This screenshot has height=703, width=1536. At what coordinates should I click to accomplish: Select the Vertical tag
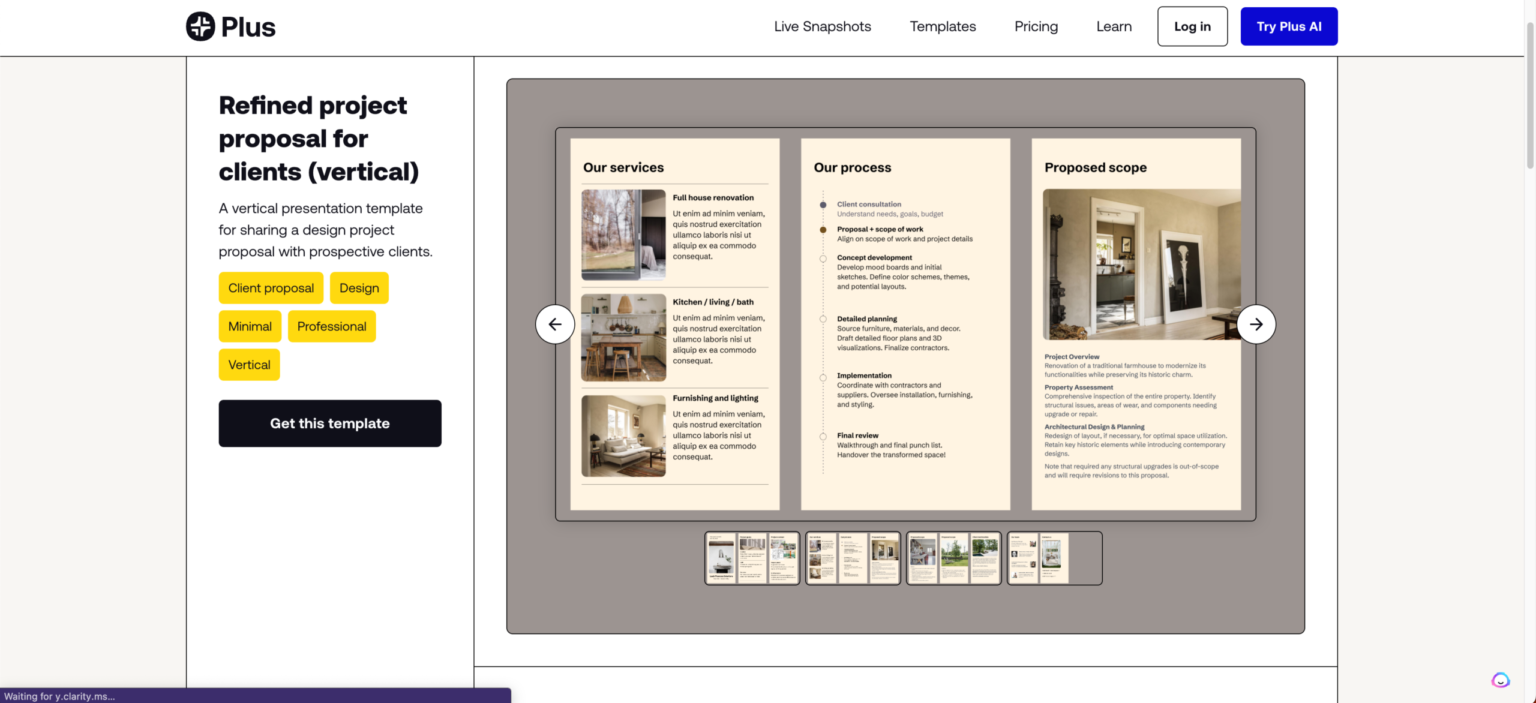249,364
